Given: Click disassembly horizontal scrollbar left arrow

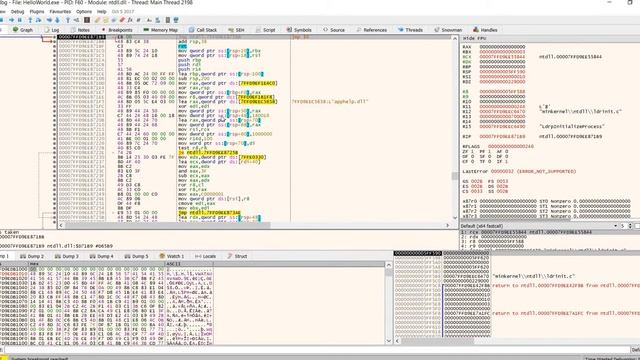Looking at the screenshot, I should click(x=61, y=225).
